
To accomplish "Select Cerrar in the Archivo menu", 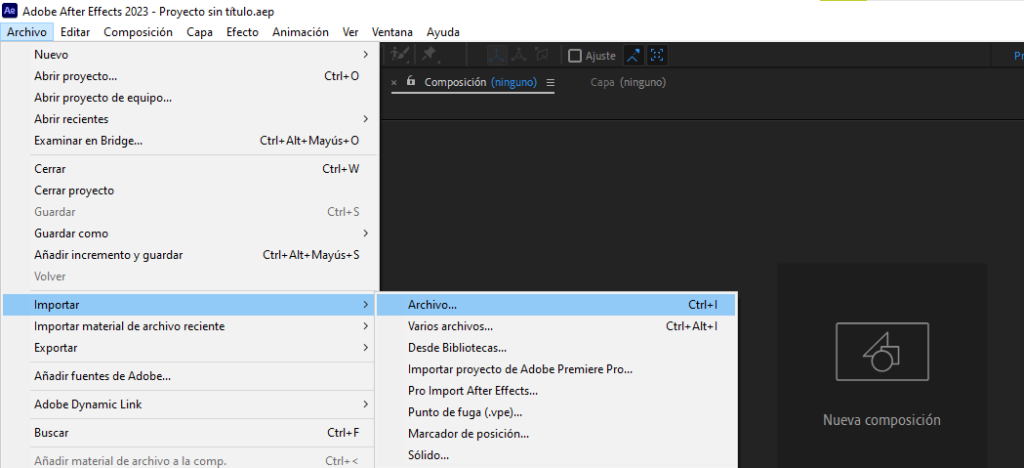I will (x=190, y=169).
